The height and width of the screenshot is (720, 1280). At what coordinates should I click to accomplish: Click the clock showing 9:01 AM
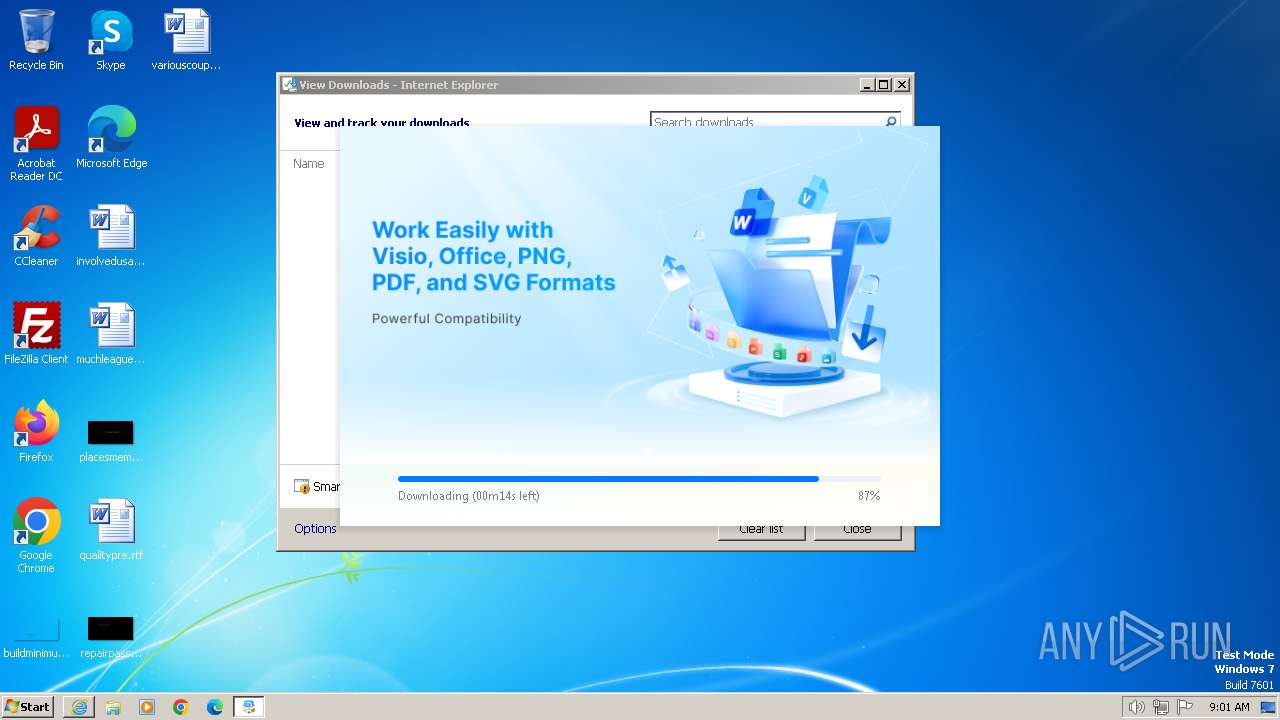tap(1229, 707)
